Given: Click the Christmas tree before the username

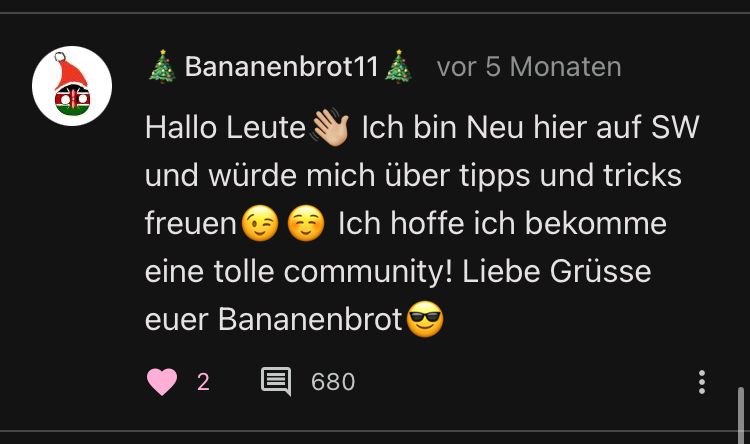Looking at the screenshot, I should (x=162, y=67).
